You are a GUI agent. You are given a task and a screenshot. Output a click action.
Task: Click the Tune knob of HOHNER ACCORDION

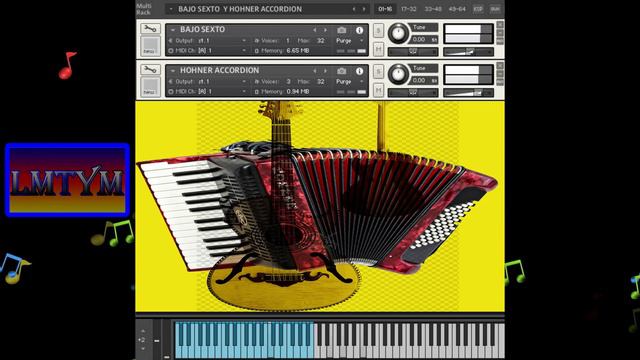pyautogui.click(x=398, y=74)
